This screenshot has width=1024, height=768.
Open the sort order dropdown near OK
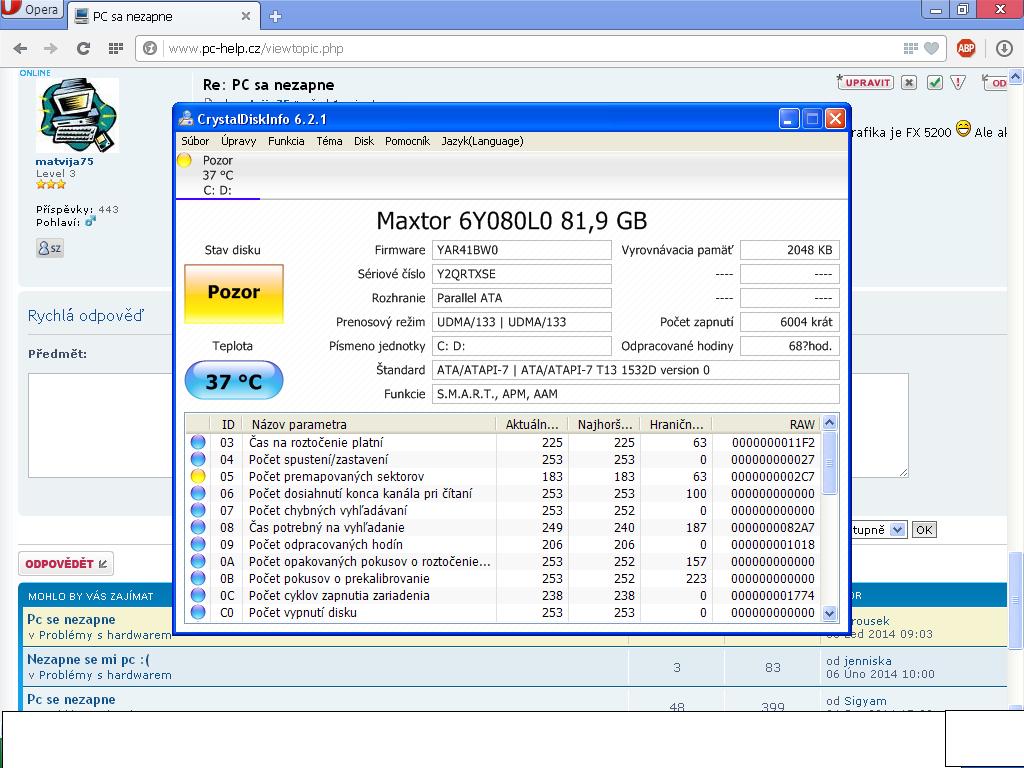pos(898,530)
